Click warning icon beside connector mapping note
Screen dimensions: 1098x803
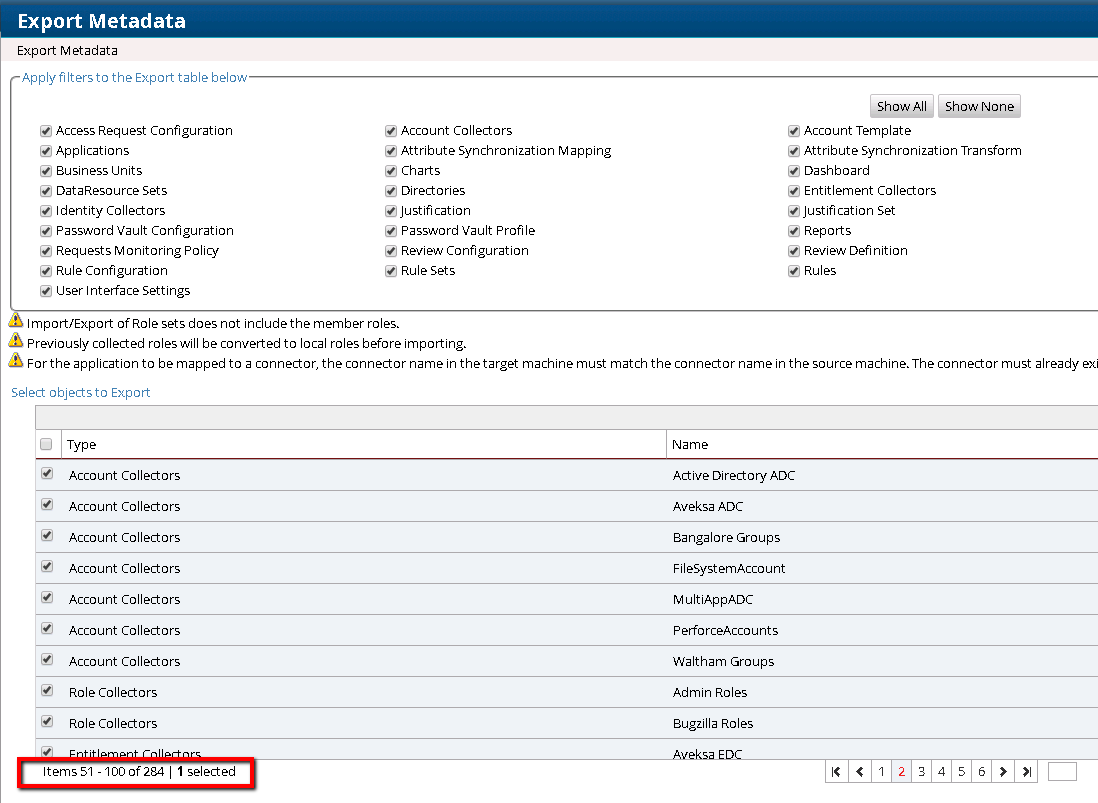pos(16,362)
